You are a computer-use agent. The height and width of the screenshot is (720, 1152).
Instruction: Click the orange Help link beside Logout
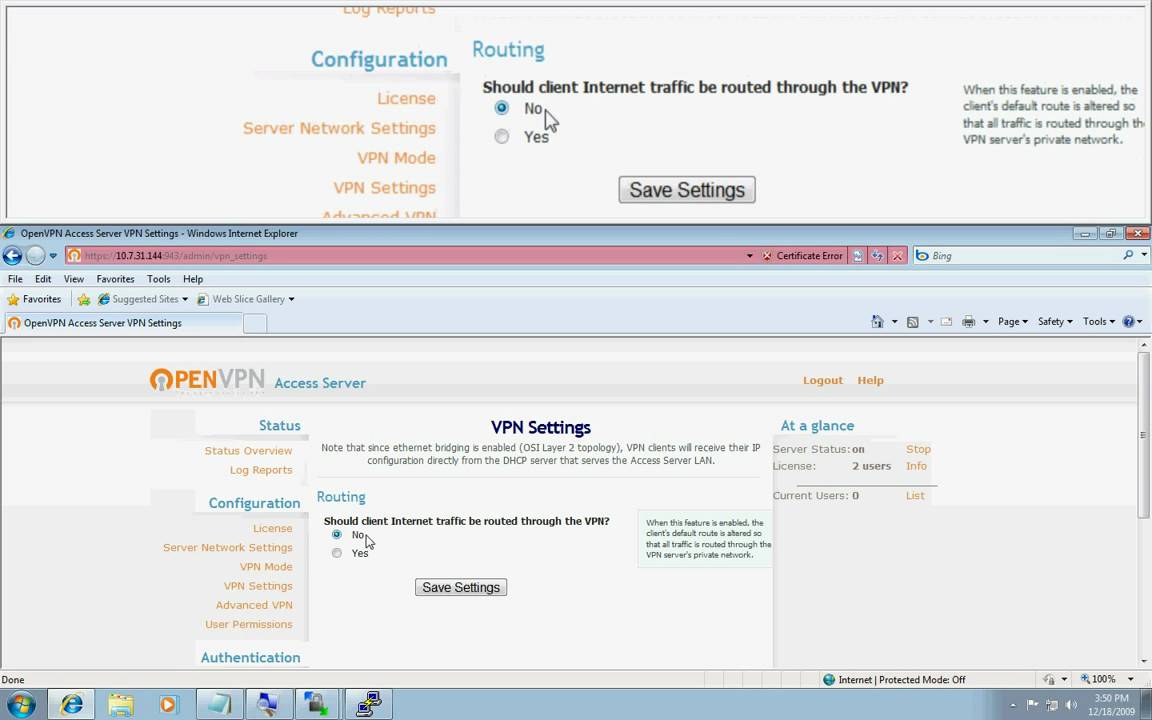click(x=870, y=381)
